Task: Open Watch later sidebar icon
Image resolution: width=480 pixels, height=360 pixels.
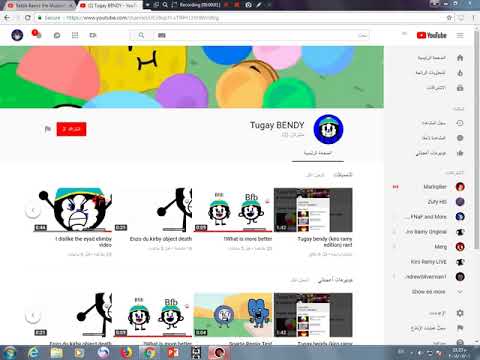Action: point(460,138)
